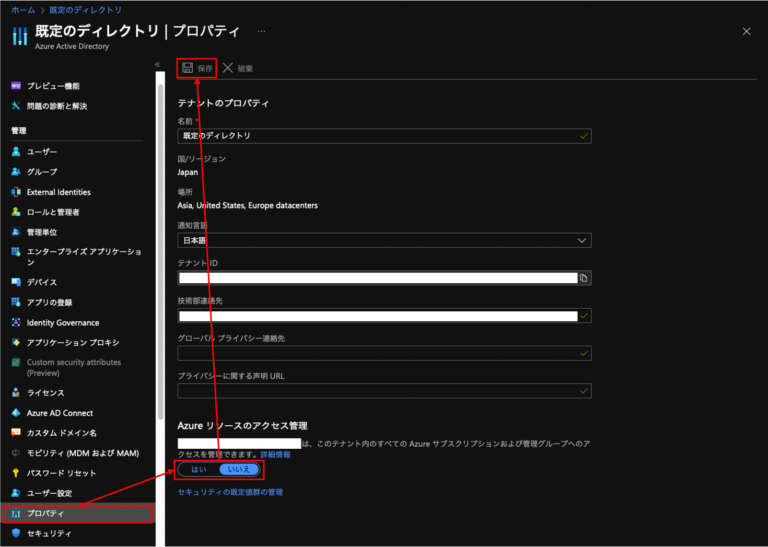The image size is (768, 547).
Task: Open the プロパティ menu item
Action: click(78, 514)
